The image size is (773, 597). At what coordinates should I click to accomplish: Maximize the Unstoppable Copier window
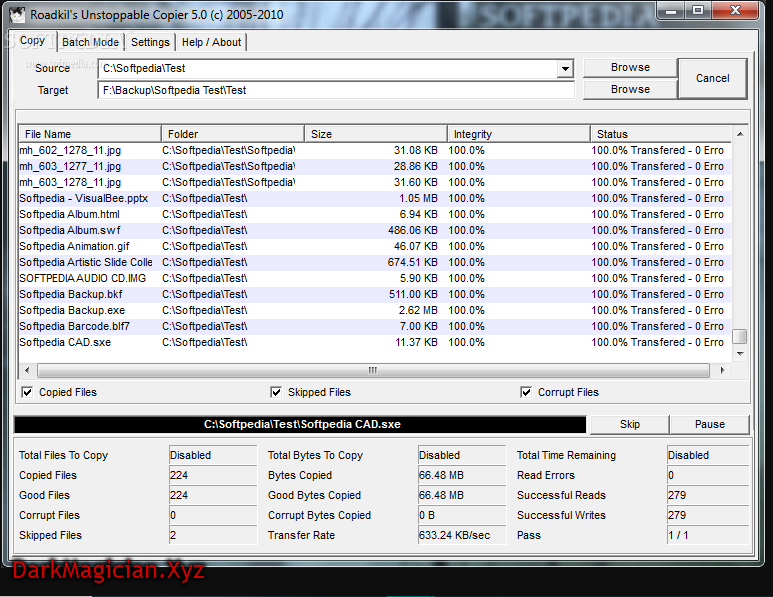698,10
